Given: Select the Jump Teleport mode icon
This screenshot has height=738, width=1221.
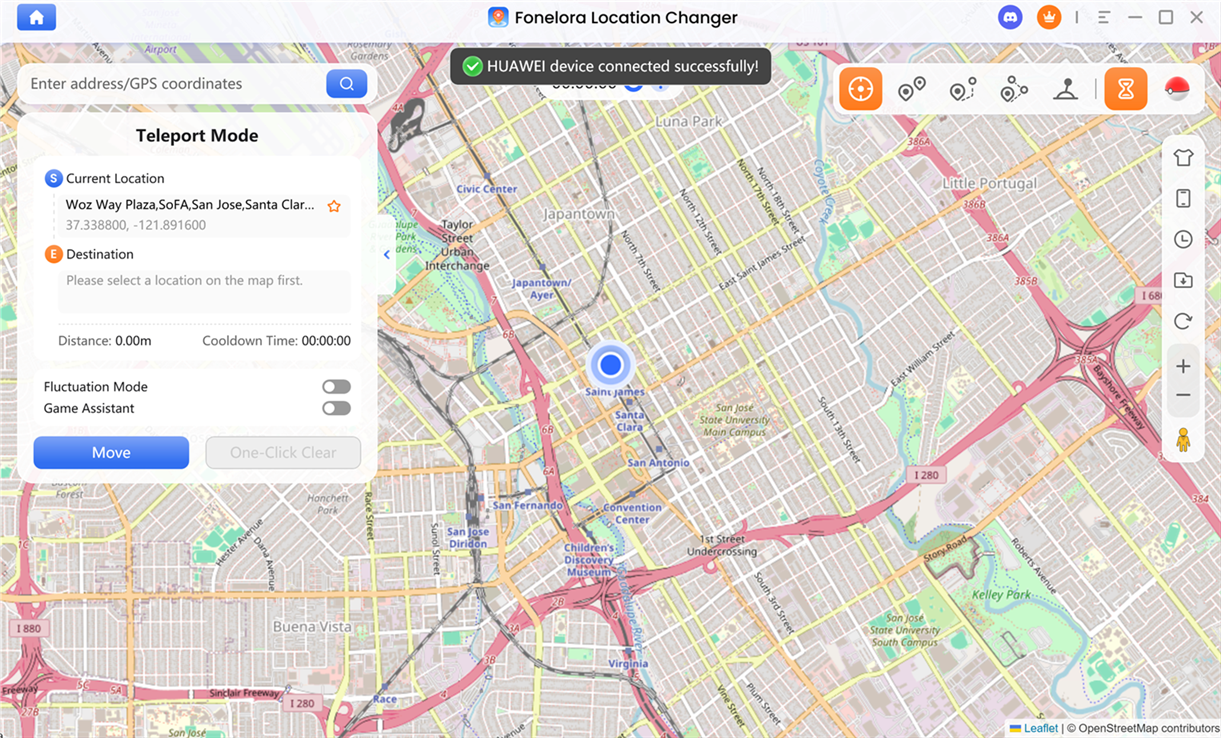Looking at the screenshot, I should [x=911, y=90].
